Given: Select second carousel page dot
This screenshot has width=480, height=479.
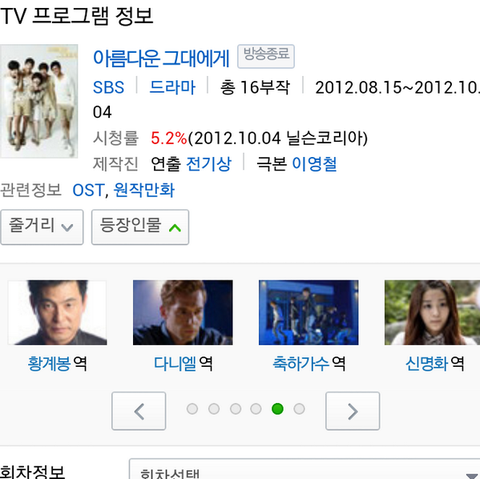Looking at the screenshot, I should click(214, 409).
